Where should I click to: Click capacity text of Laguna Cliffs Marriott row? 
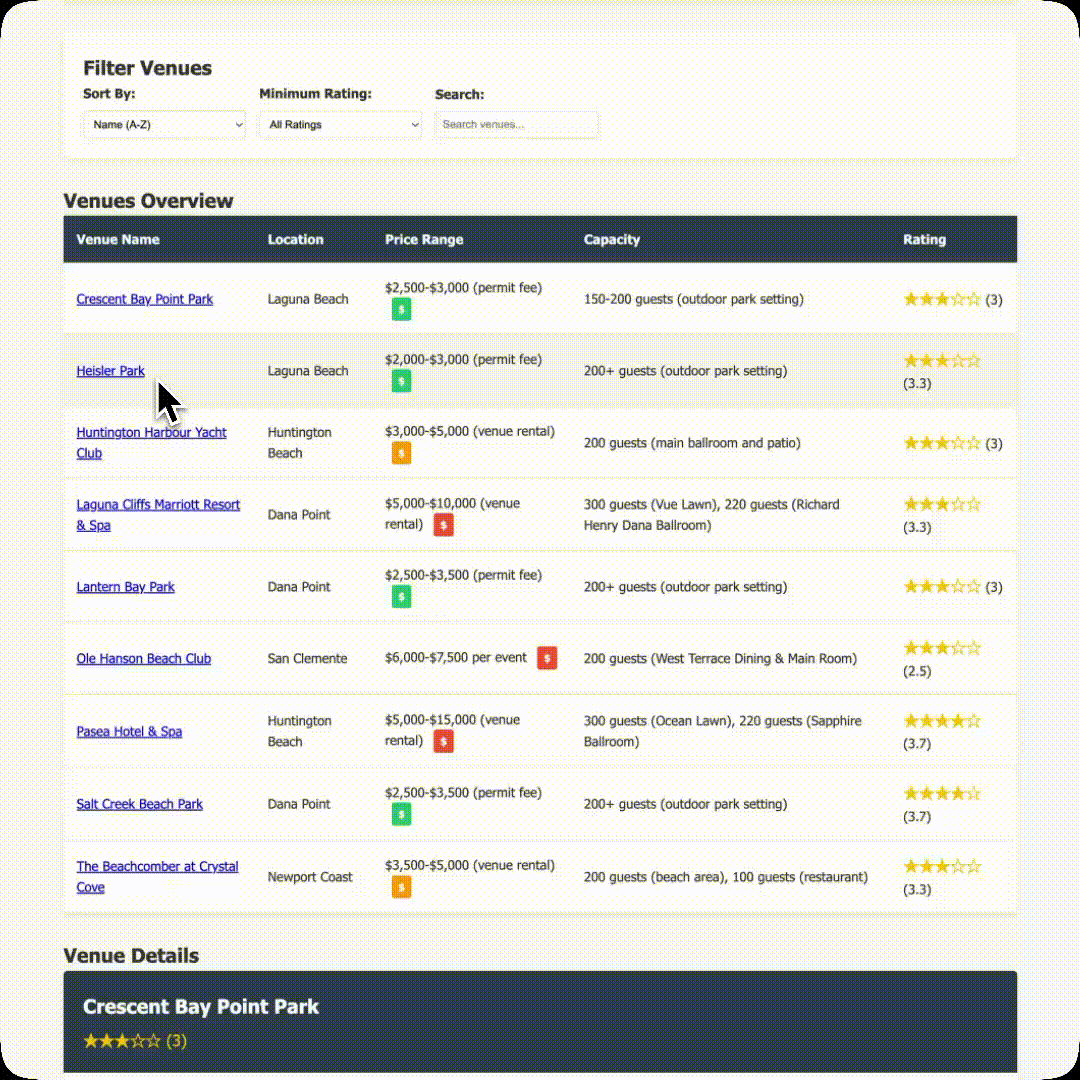[x=712, y=515]
